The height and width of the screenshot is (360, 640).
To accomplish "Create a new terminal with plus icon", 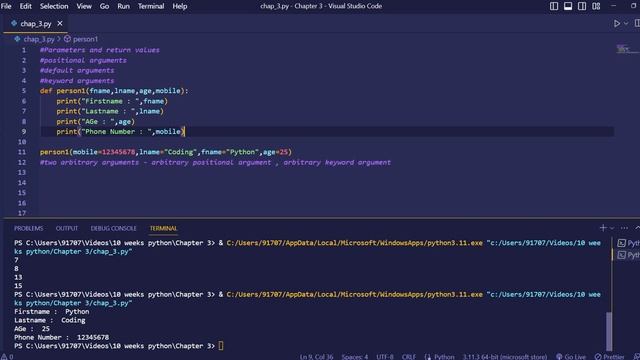I will pos(603,228).
